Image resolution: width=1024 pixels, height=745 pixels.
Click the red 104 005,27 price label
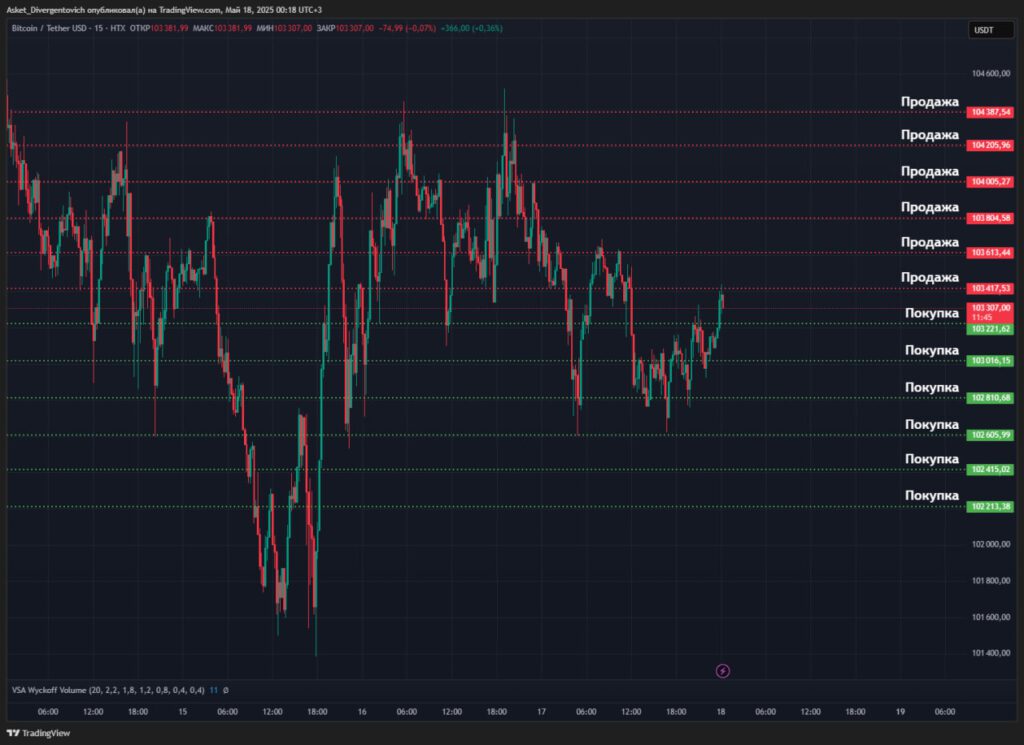pos(990,182)
